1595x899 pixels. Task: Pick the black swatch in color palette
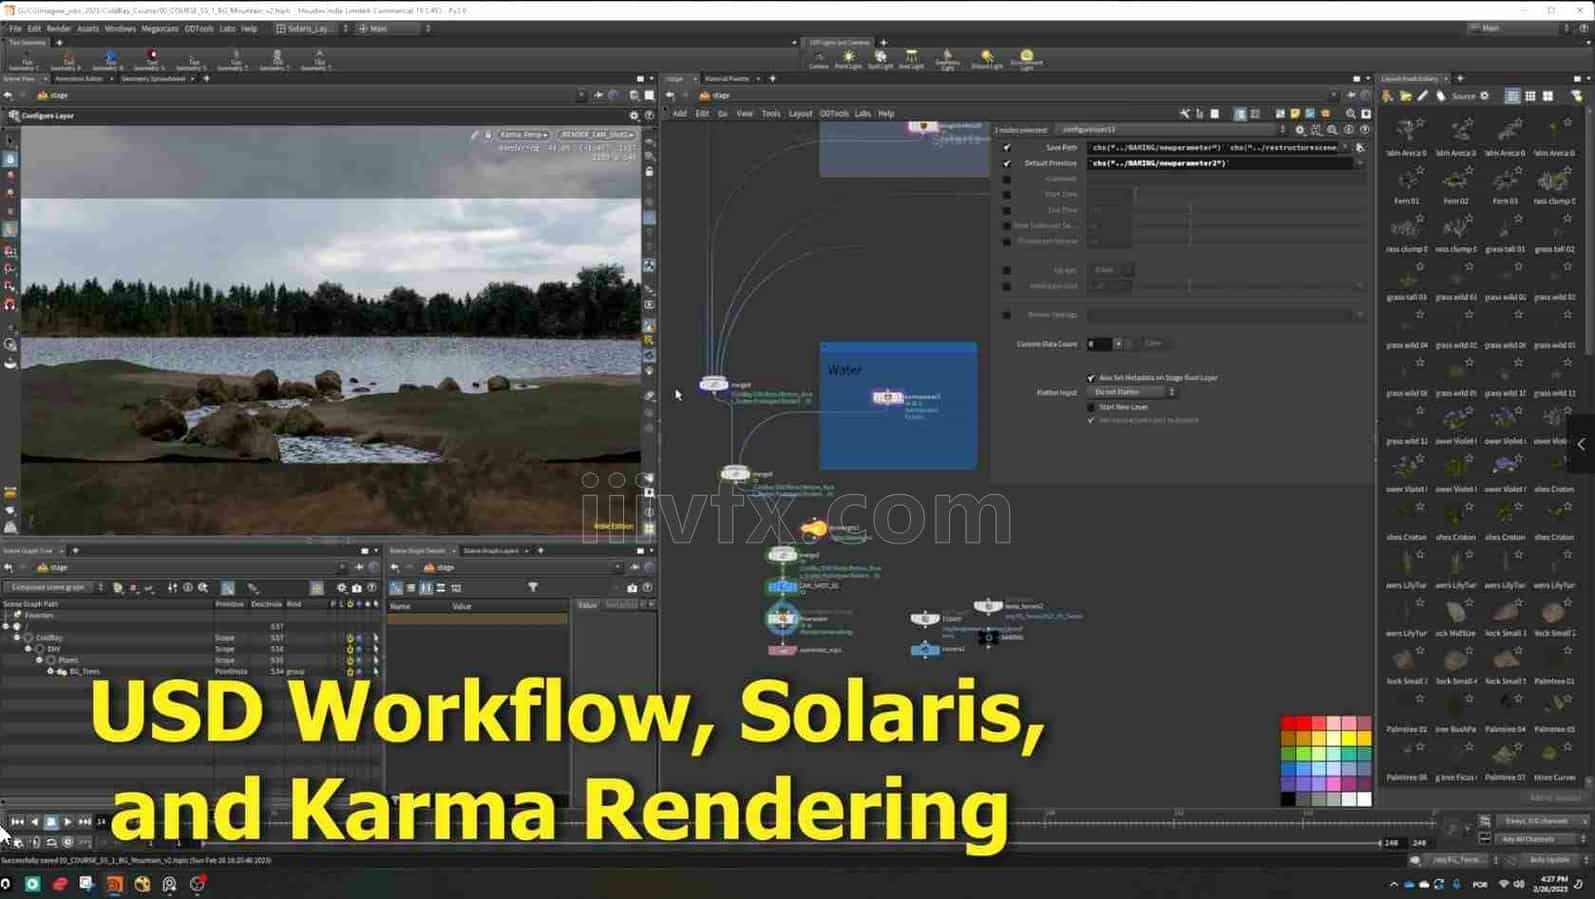click(x=1289, y=799)
